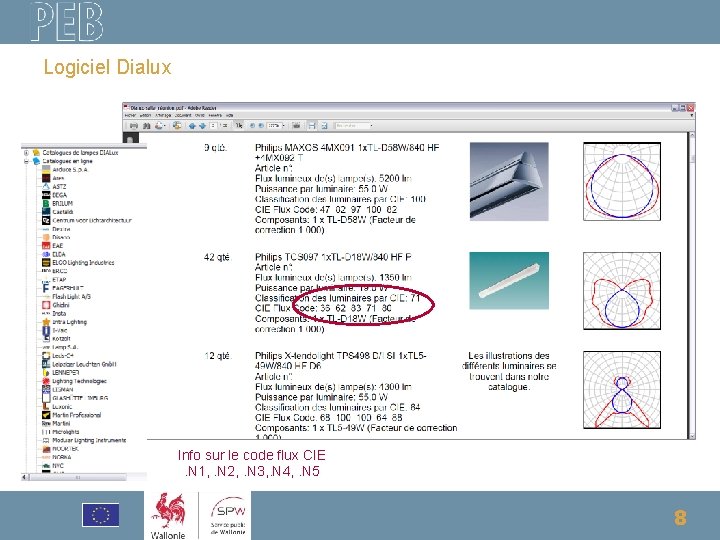The width and height of the screenshot is (720, 540).
Task: Select the blue Catalogues en ligne icon
Action: (x=36, y=161)
